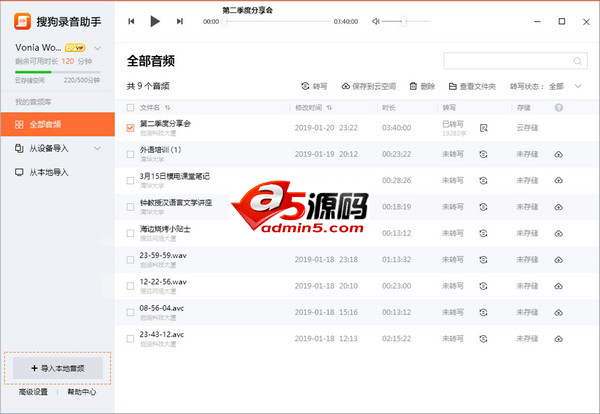Upload 钟教授汉语言文学讲座 to cloud icon
The height and width of the screenshot is (414, 600).
[559, 207]
